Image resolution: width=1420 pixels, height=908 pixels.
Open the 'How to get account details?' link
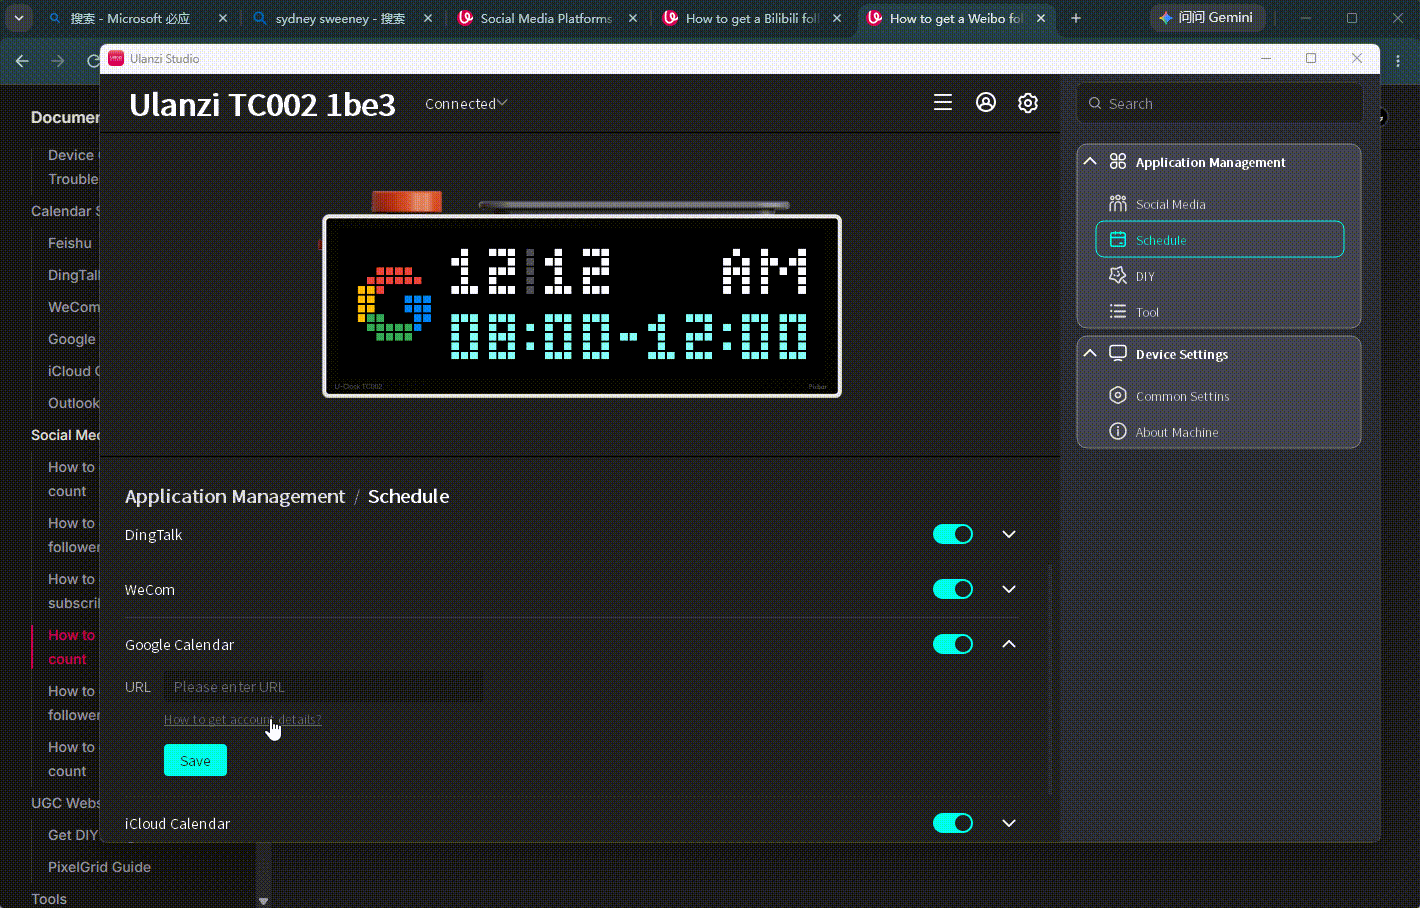click(243, 720)
